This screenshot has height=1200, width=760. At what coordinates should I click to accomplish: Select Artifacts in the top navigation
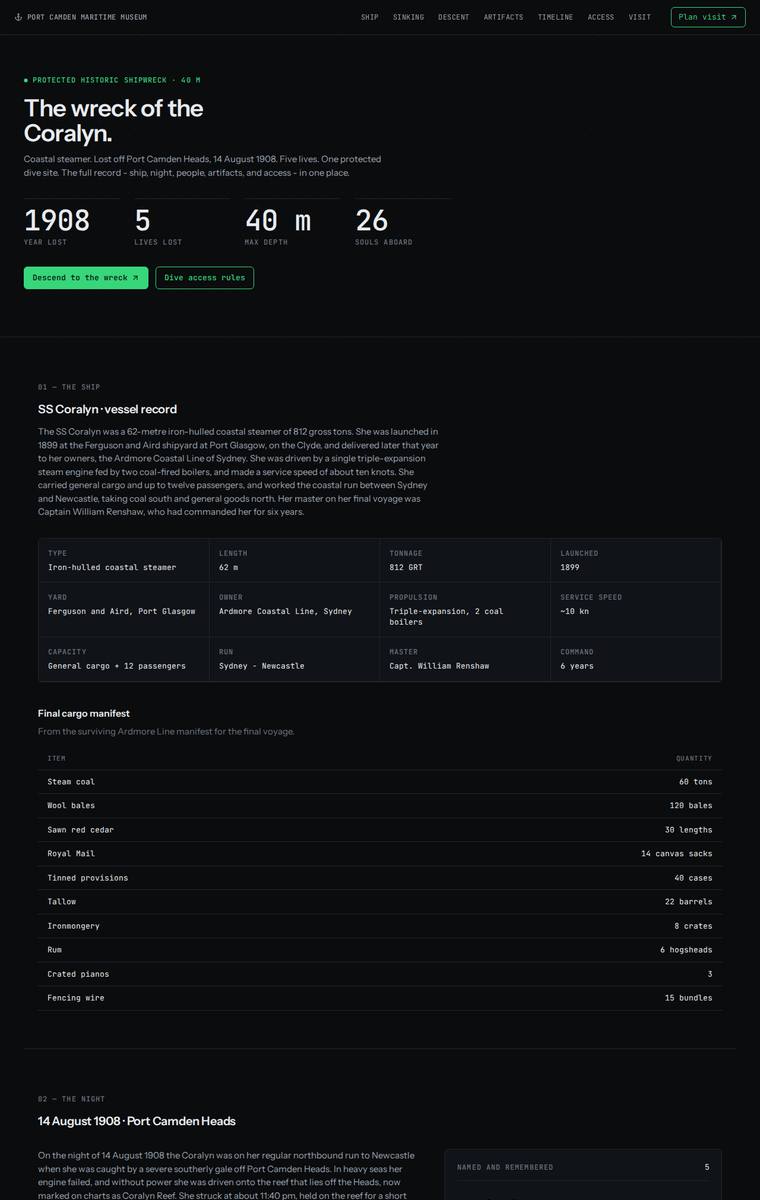coord(503,17)
